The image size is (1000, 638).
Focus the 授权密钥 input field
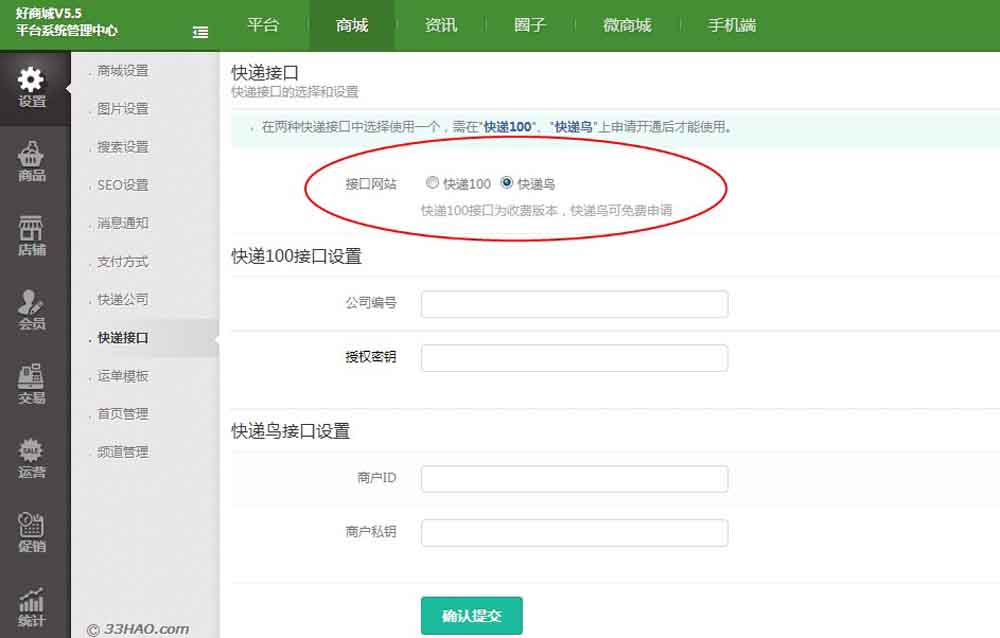click(574, 358)
